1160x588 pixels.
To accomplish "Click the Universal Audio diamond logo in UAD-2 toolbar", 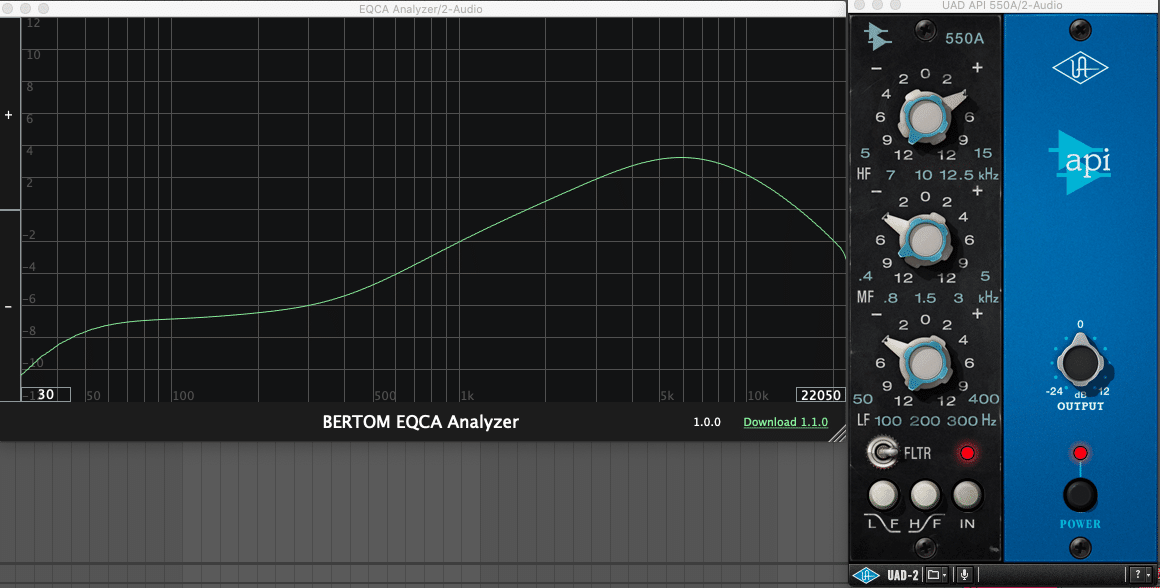I will (866, 575).
